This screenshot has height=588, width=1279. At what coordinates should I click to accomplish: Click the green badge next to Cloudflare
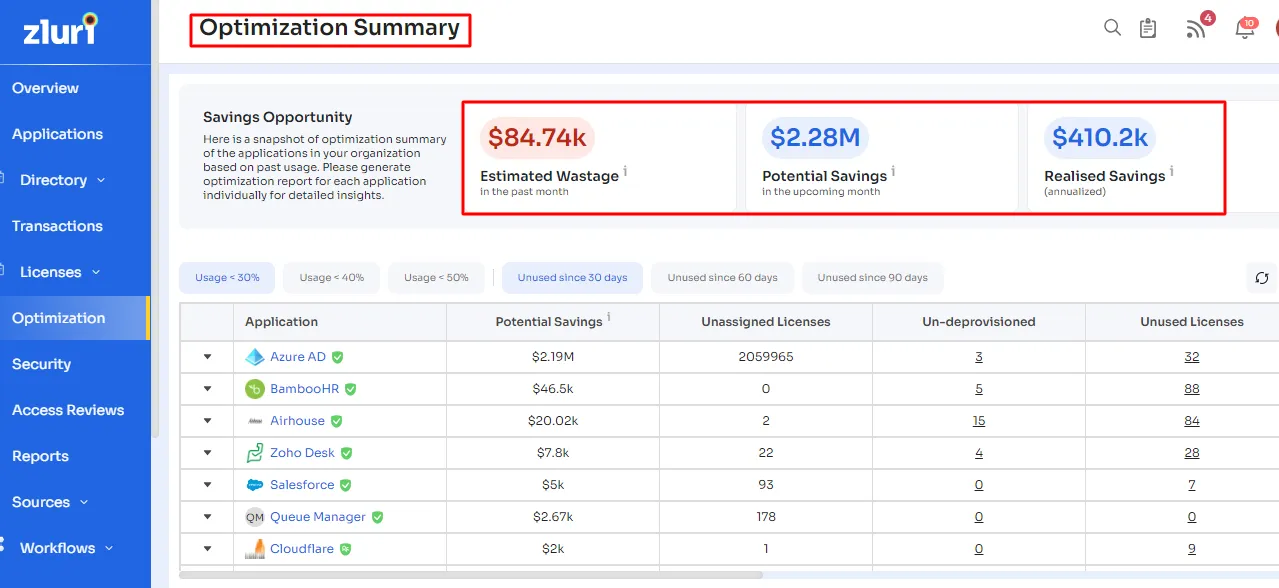coord(346,549)
